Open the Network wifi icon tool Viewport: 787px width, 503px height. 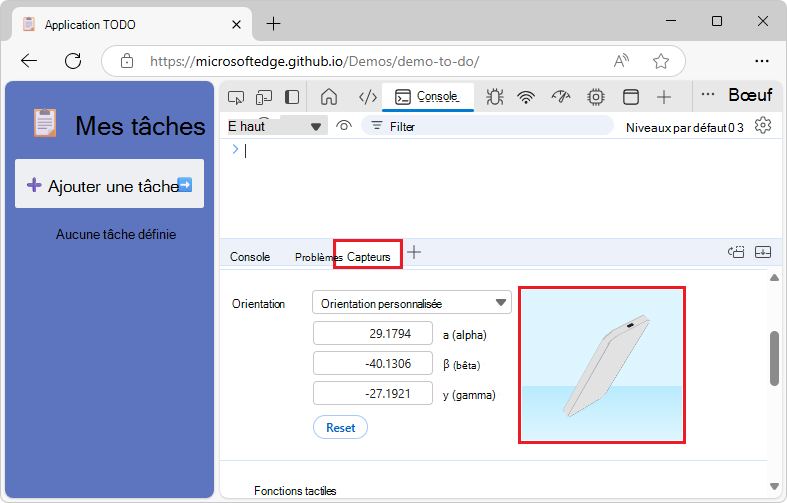[x=526, y=97]
